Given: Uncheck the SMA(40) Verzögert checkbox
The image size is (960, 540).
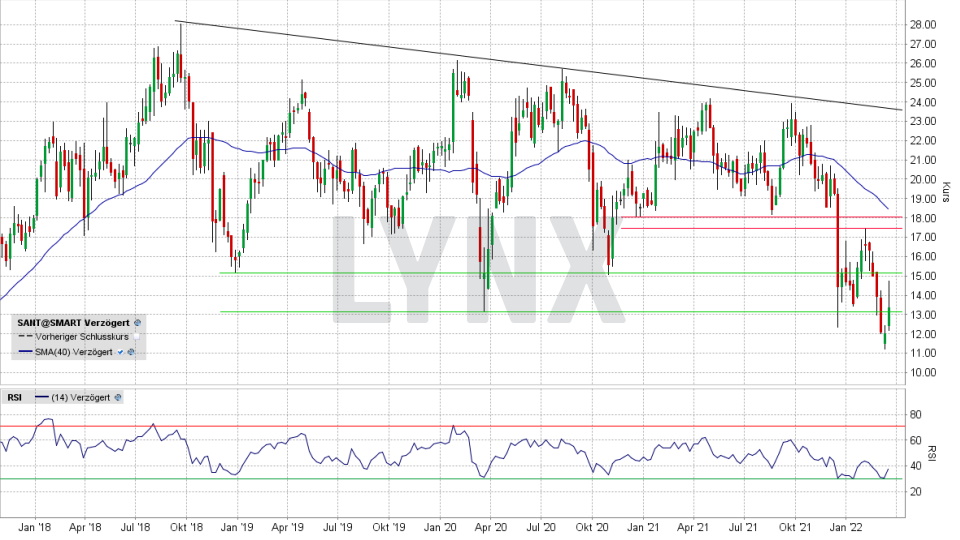Looking at the screenshot, I should (x=121, y=352).
